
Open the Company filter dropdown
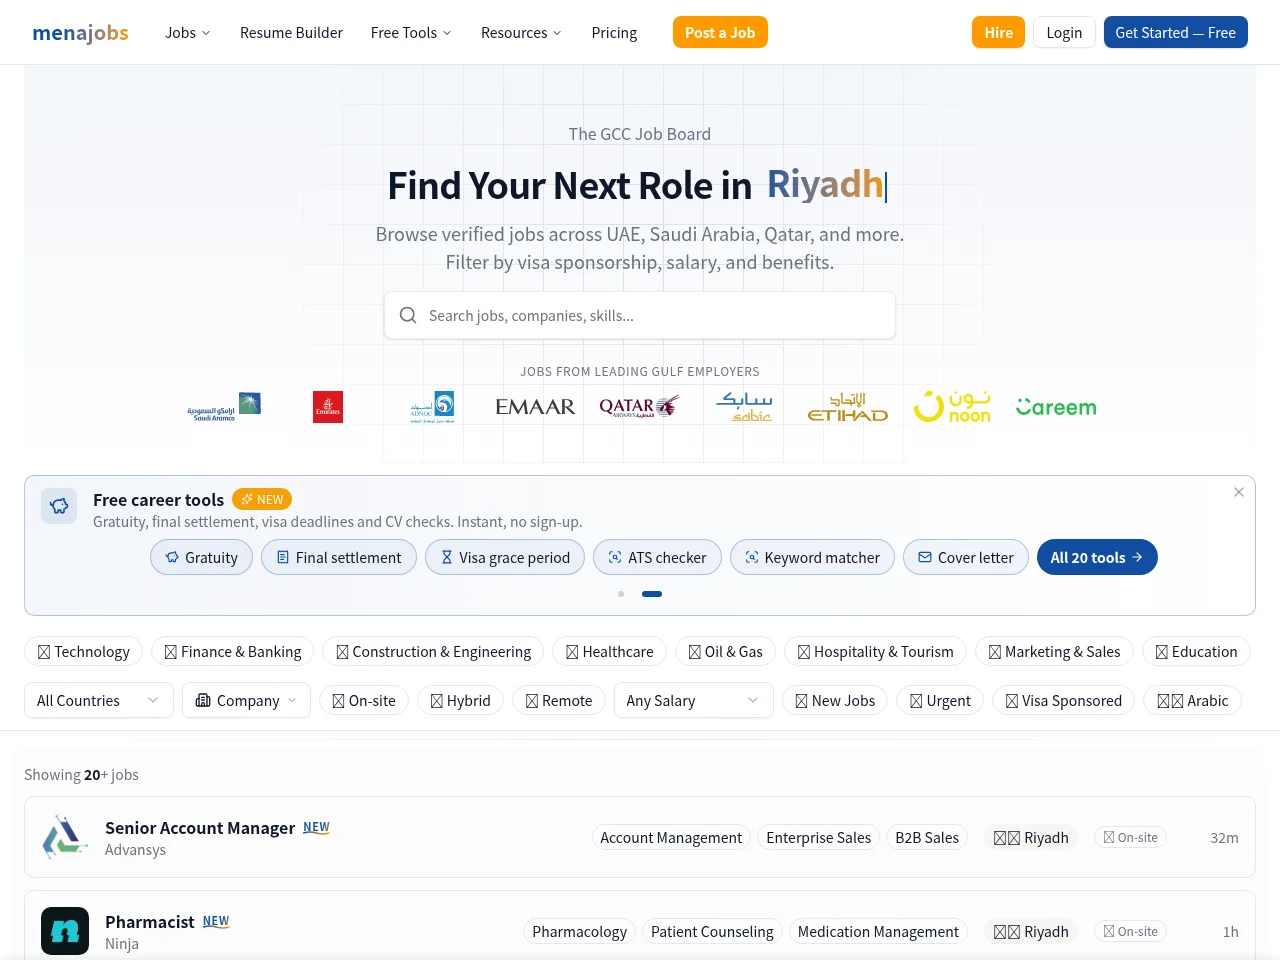pos(246,700)
